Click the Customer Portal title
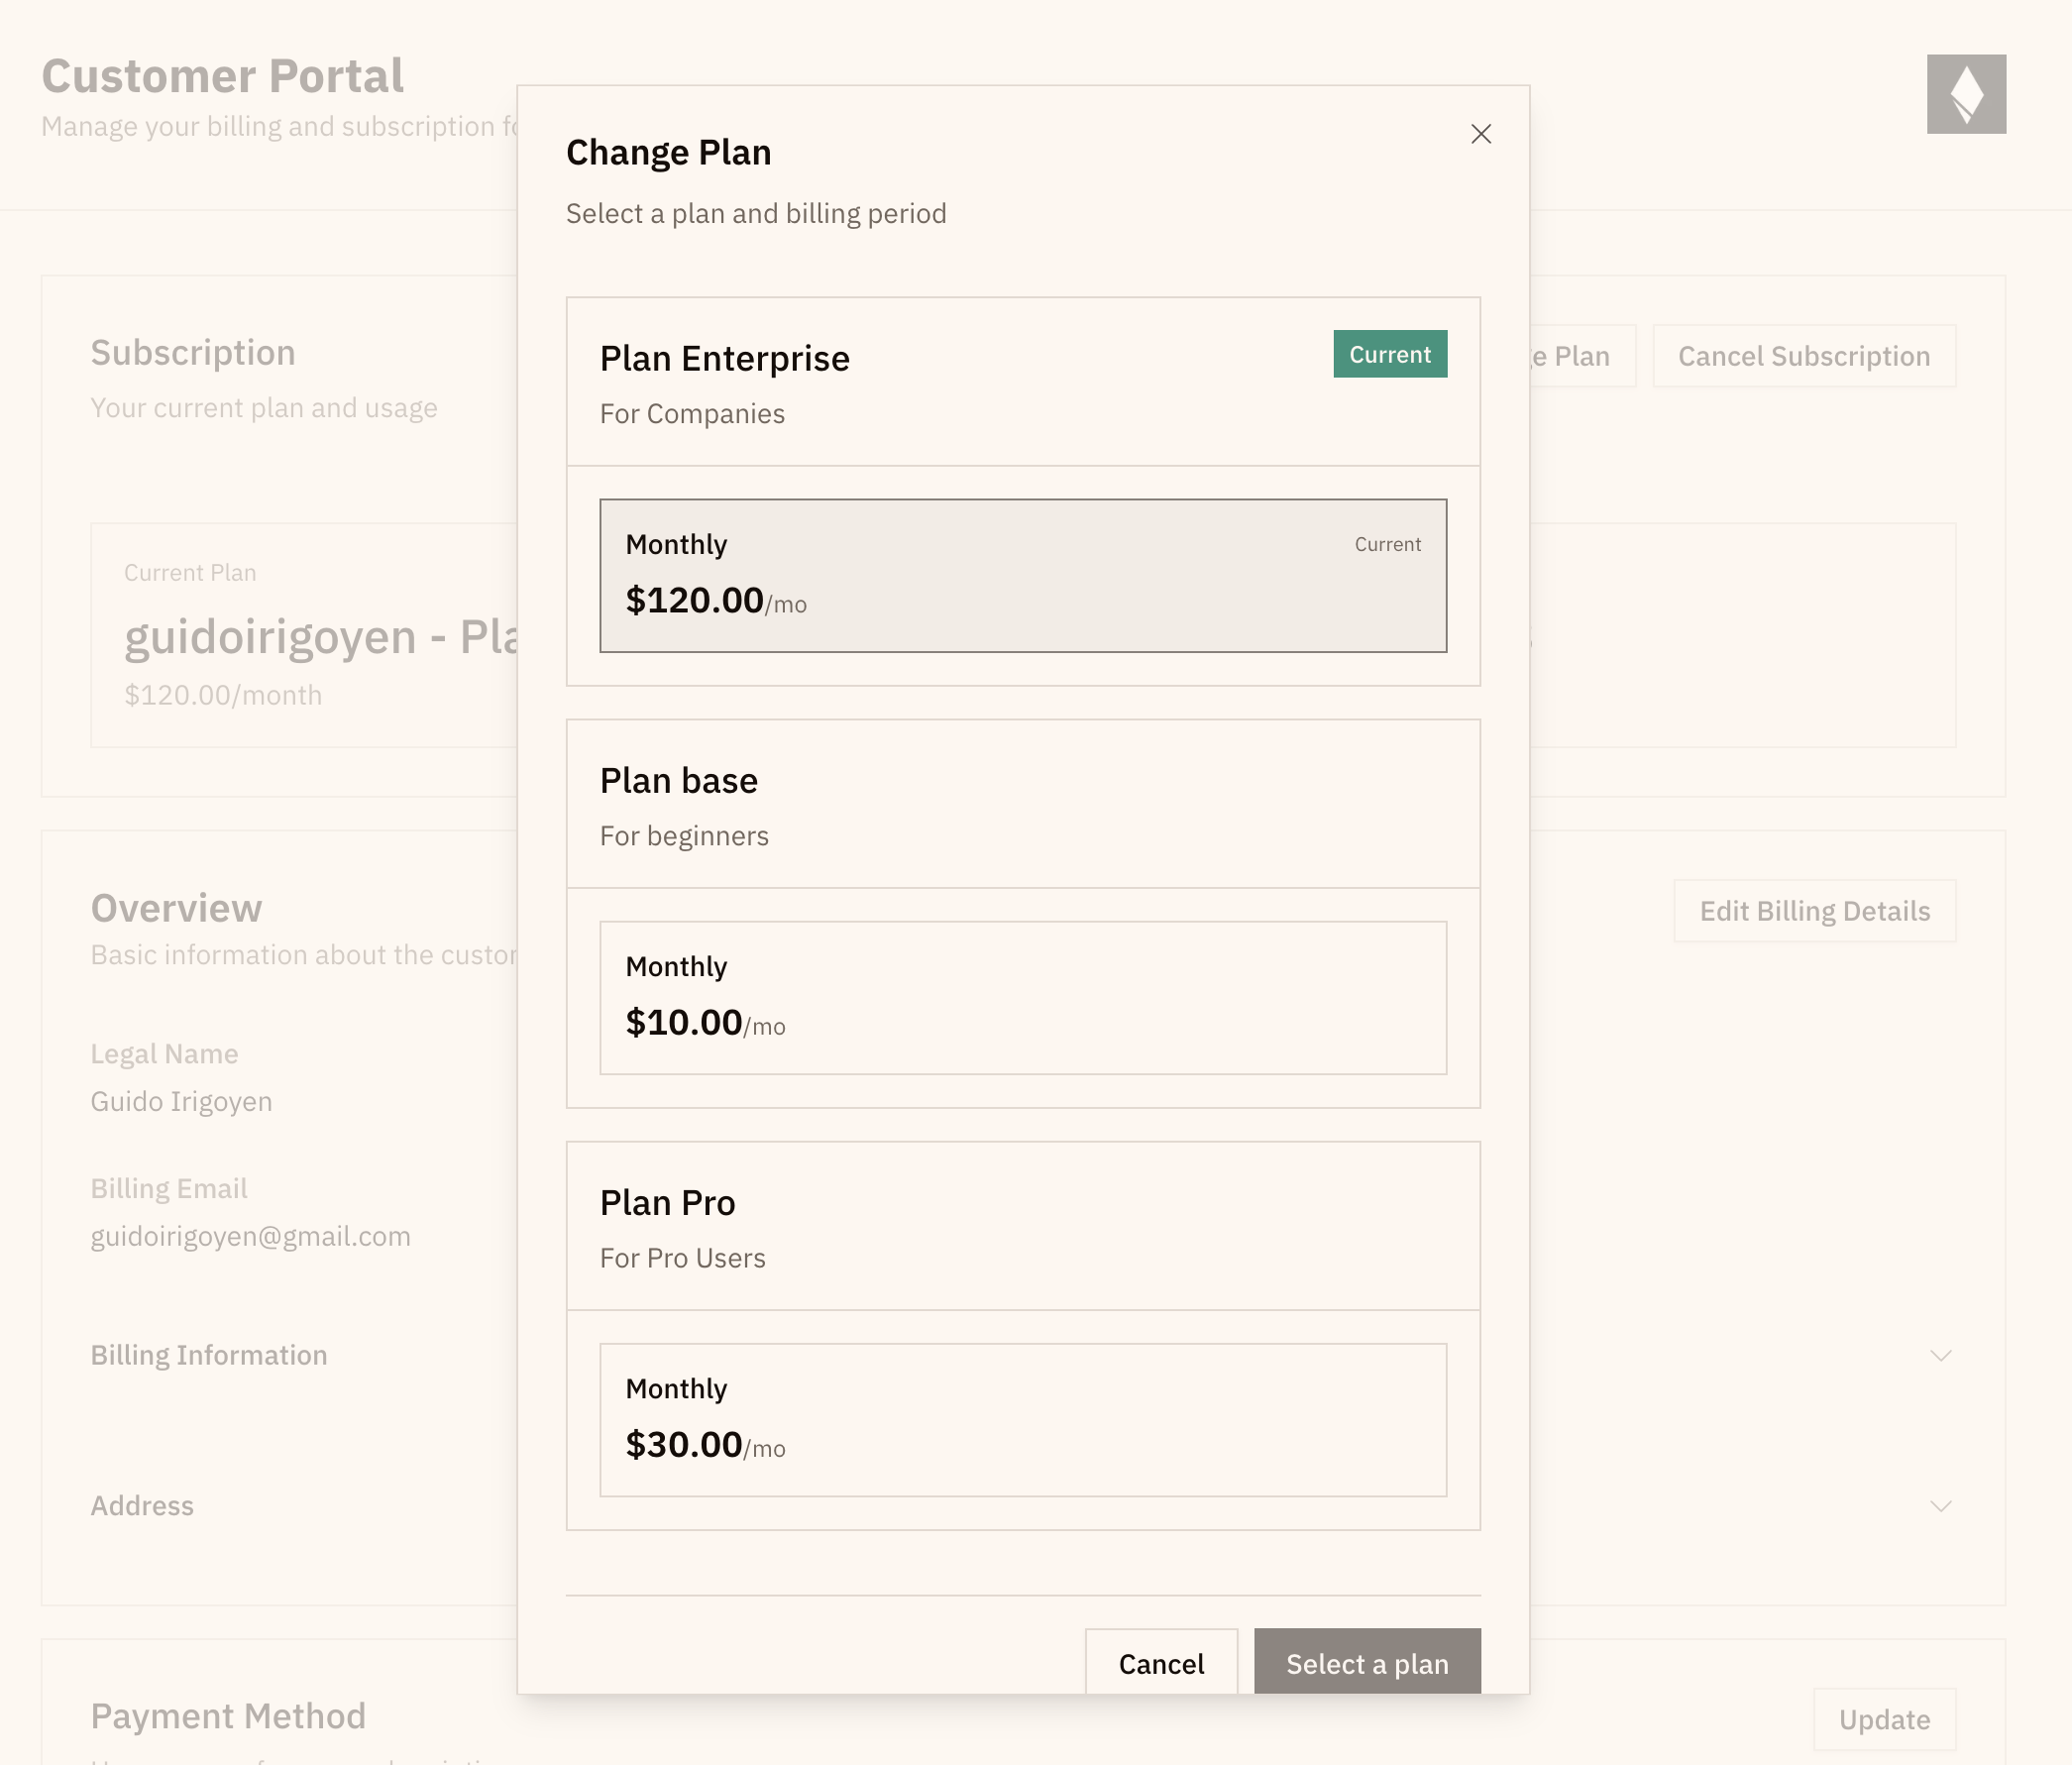This screenshot has height=1765, width=2072. click(222, 76)
